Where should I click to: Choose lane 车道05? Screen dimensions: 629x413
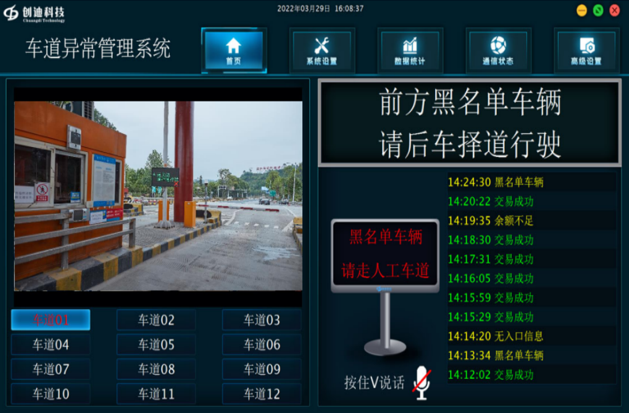pos(155,345)
